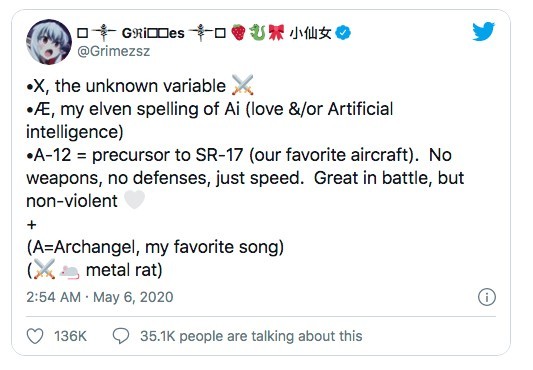
Task: Open the anime avatar profile picture
Action: pos(49,41)
